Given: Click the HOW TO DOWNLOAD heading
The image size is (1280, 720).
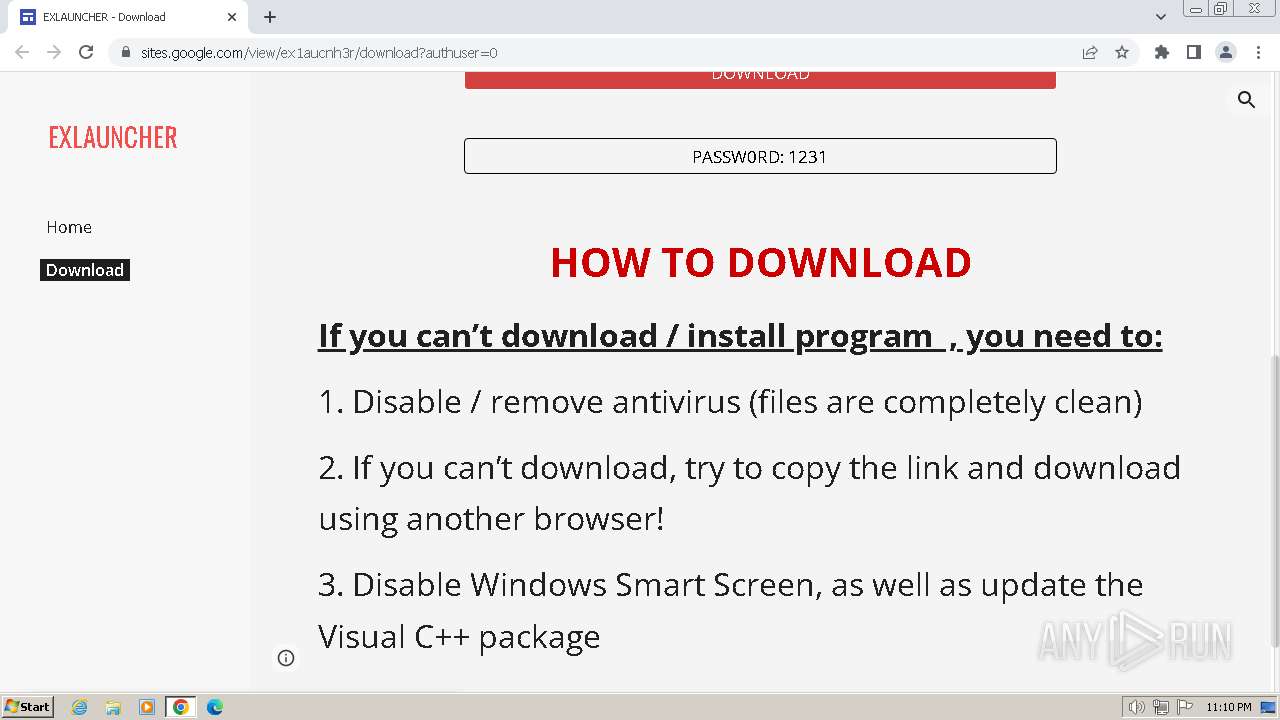Looking at the screenshot, I should (760, 262).
